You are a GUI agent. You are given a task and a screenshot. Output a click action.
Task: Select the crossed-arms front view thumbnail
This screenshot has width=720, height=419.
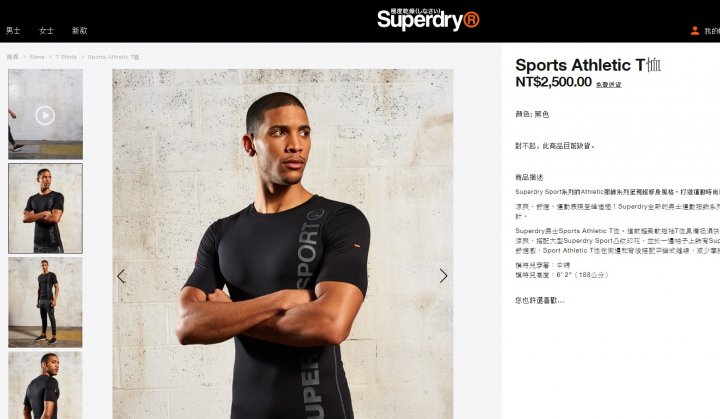(45, 208)
